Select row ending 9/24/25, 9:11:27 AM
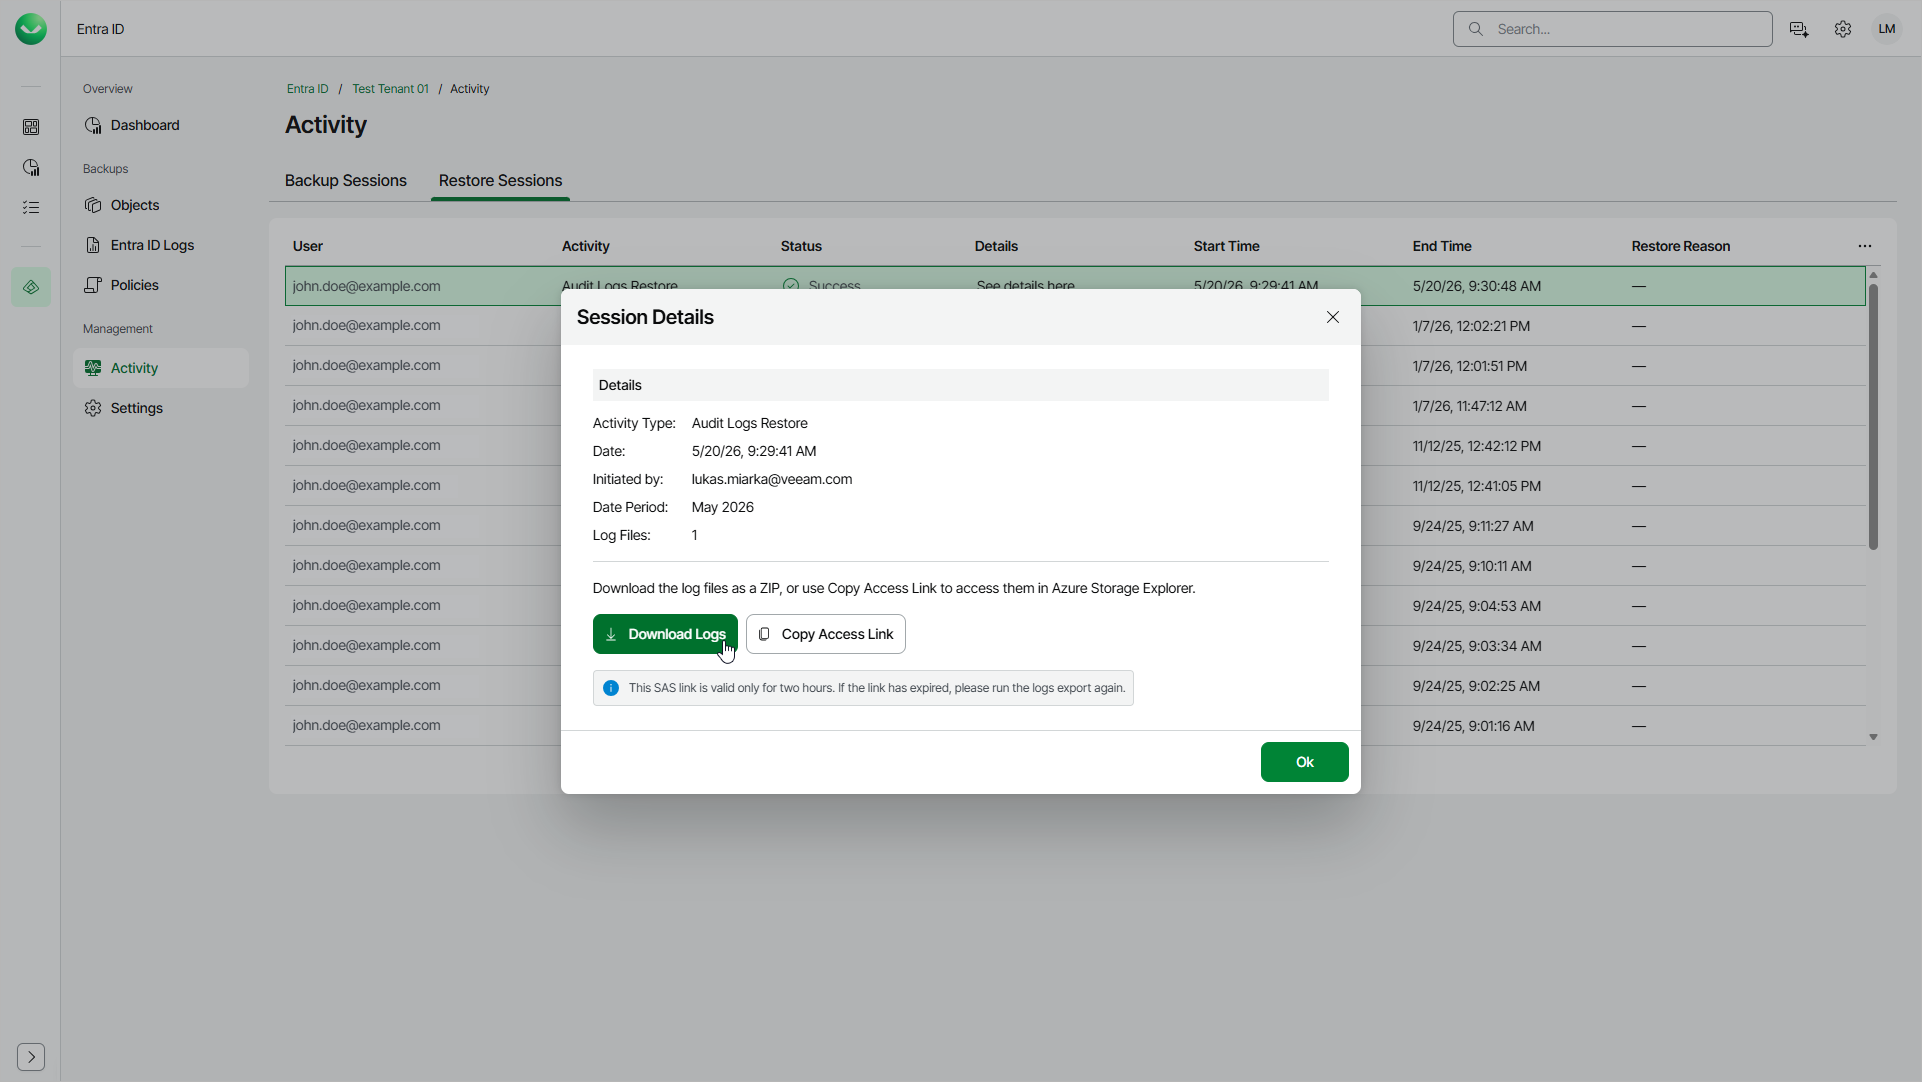 pos(1075,526)
